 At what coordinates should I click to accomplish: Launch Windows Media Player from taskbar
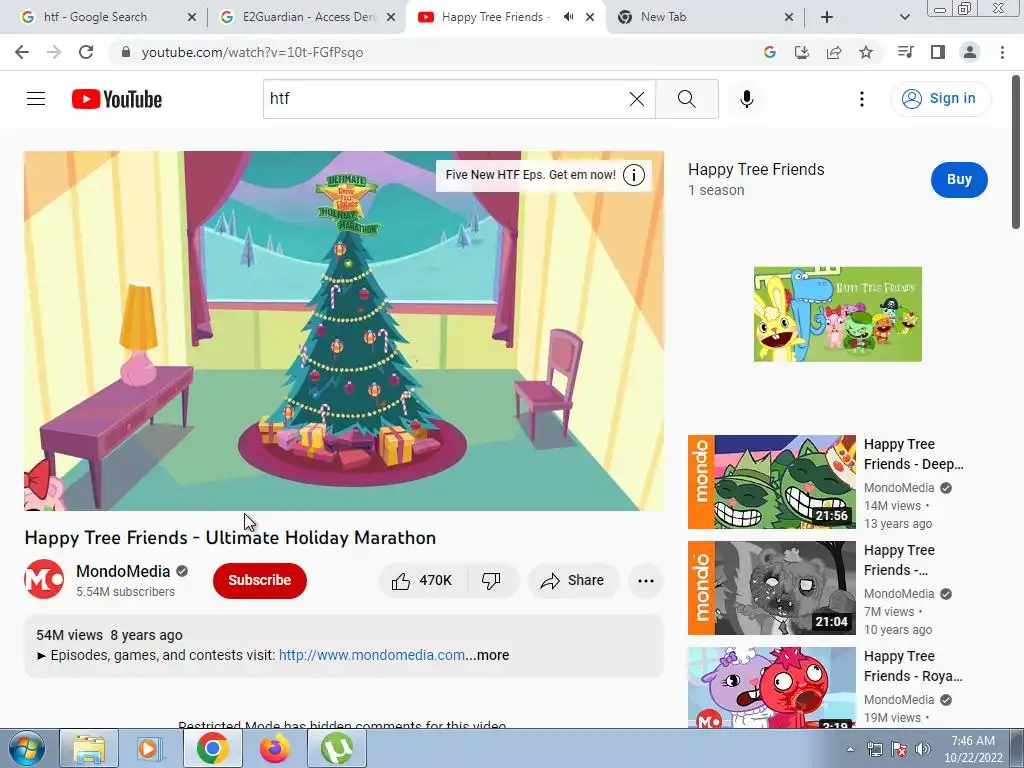pos(150,748)
